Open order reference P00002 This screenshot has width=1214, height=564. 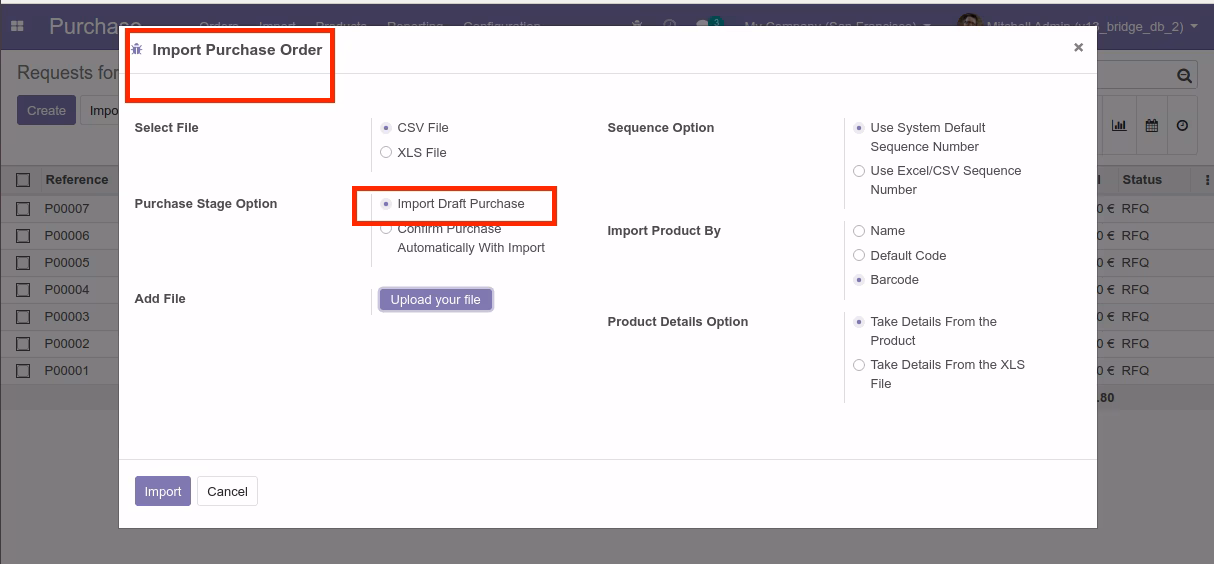67,344
